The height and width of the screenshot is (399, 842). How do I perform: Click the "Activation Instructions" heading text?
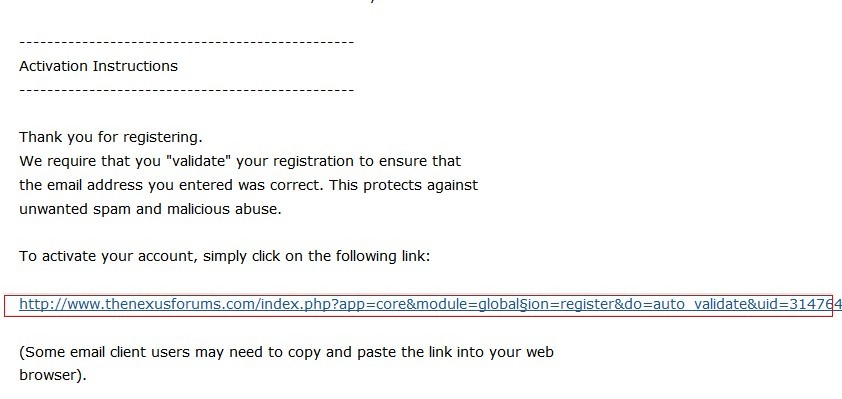(x=98, y=66)
